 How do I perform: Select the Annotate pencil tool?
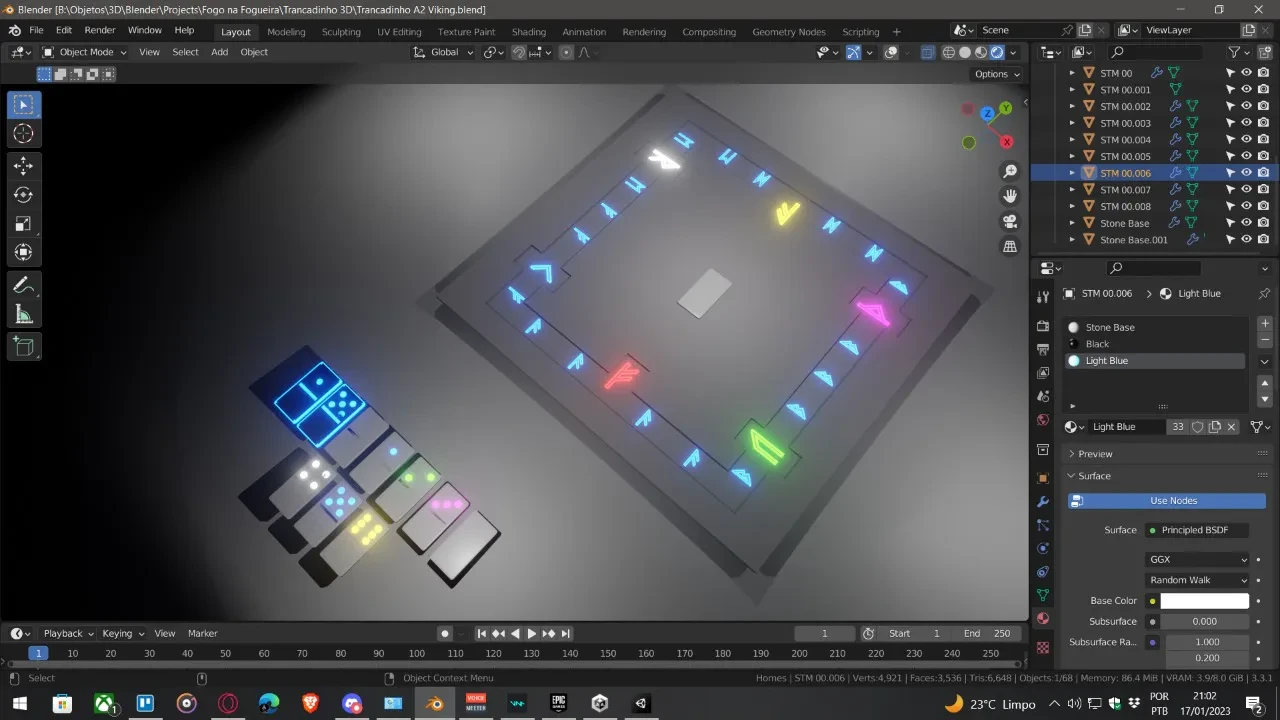tap(24, 286)
